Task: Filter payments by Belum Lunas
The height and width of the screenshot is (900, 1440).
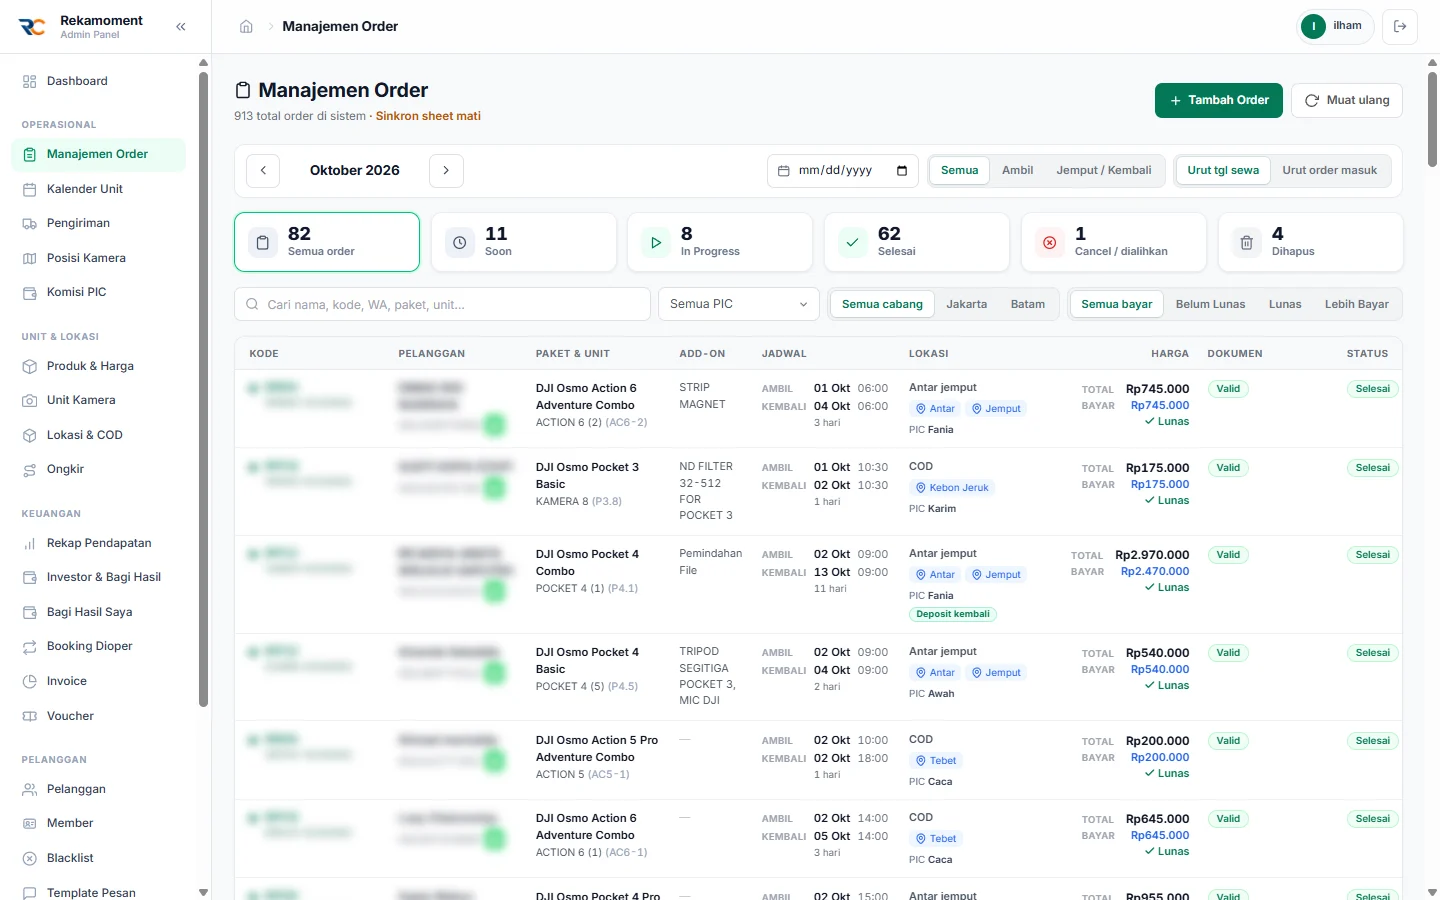Action: pyautogui.click(x=1210, y=304)
